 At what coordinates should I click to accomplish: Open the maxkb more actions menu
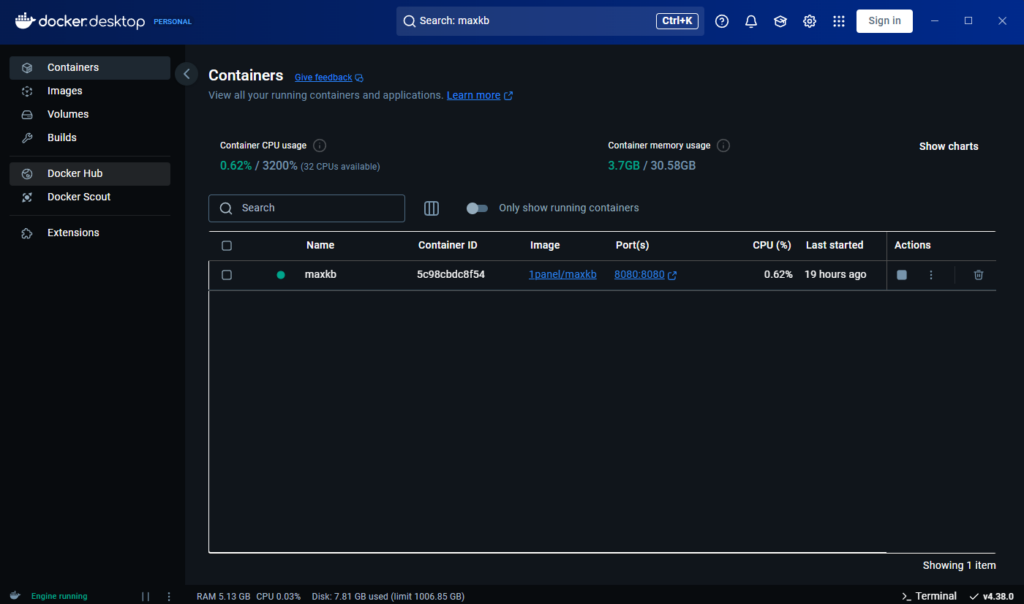click(x=931, y=275)
